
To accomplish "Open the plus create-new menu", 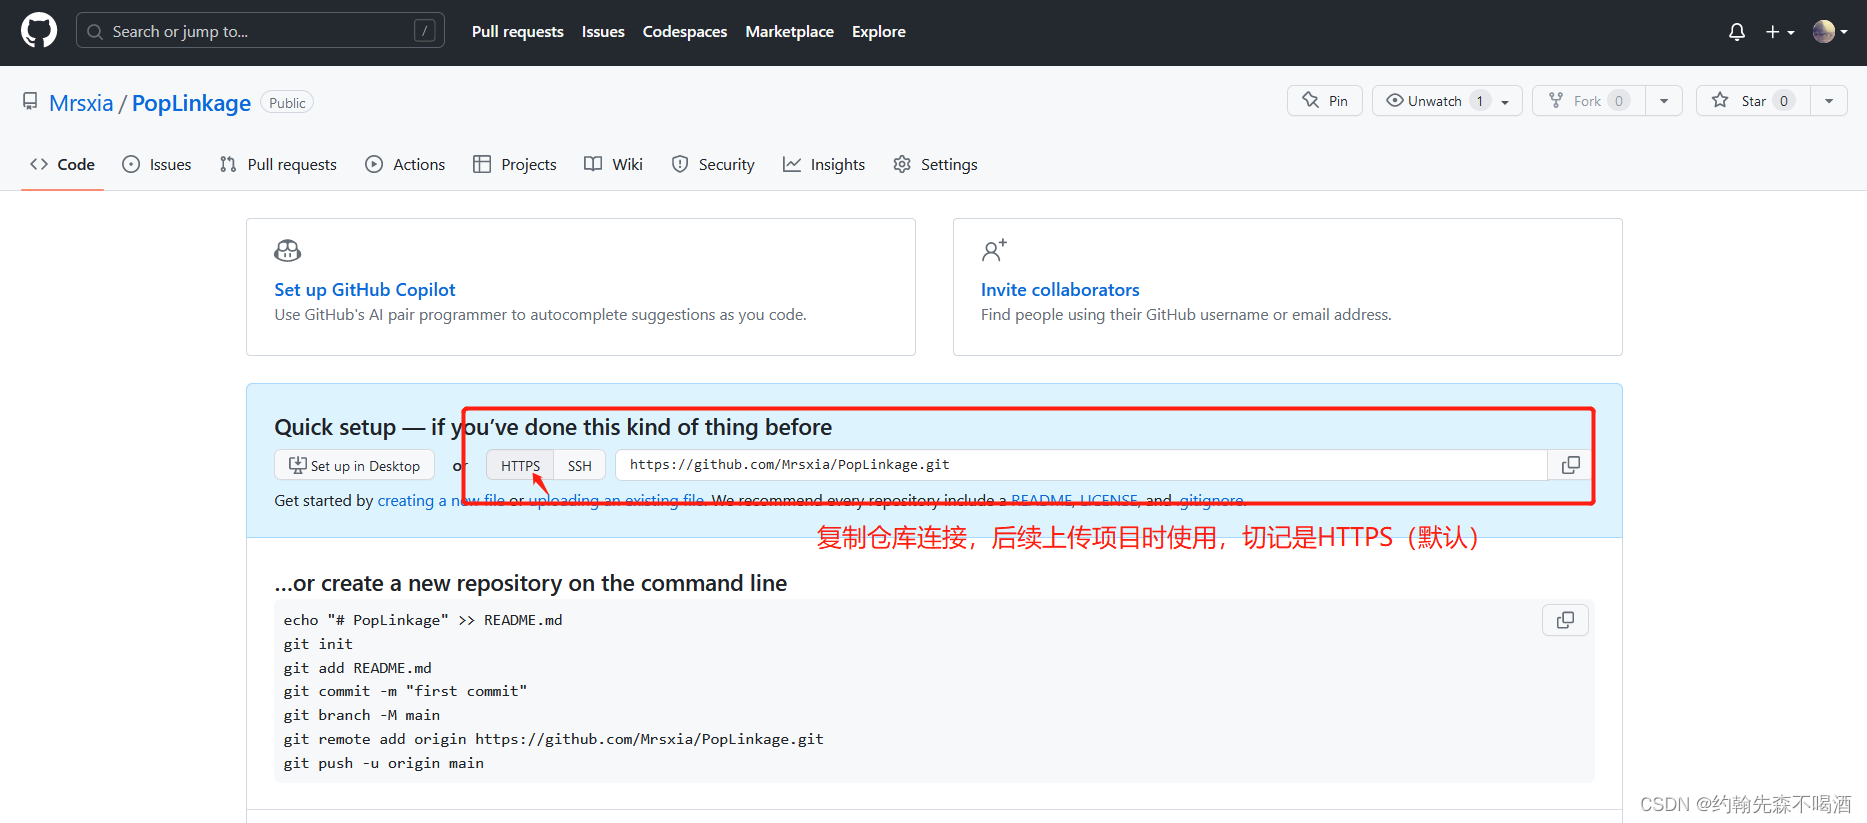I will 1780,32.
